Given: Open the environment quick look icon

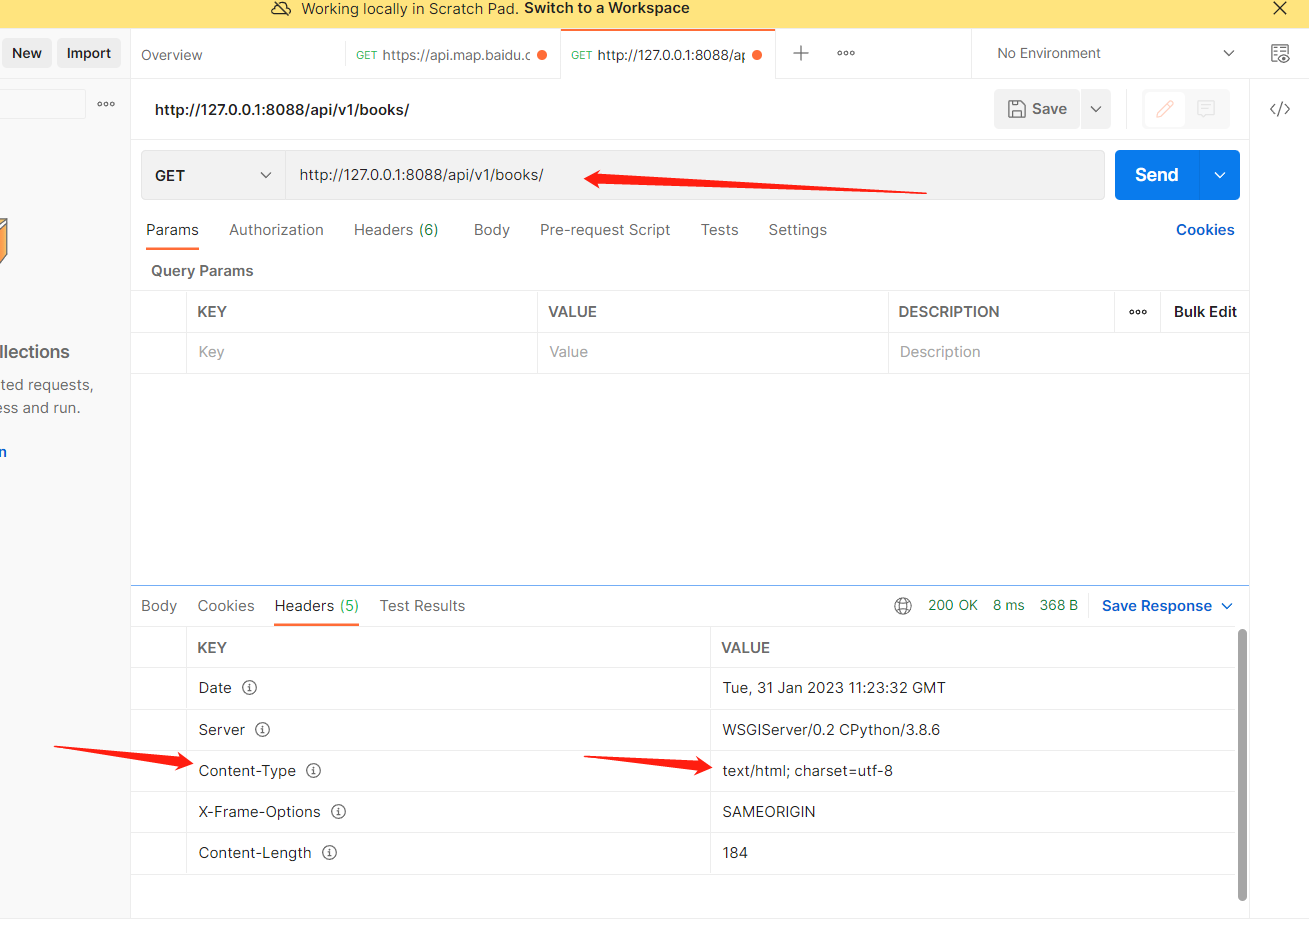Looking at the screenshot, I should pos(1279,54).
